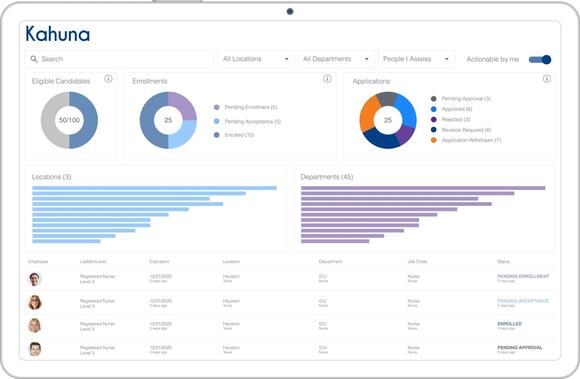Click the longest purple Departments bar
Screen dimensions: 580x379
tap(423, 188)
